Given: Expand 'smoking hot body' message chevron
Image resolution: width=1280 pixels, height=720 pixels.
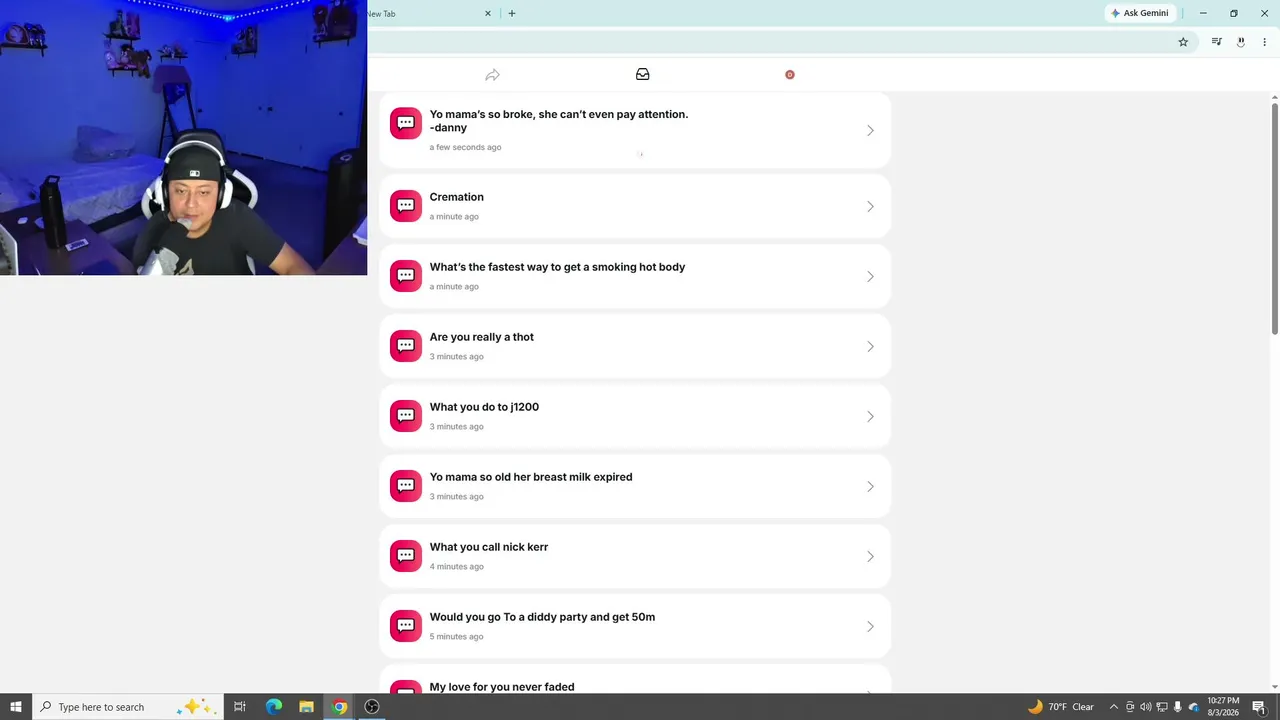Looking at the screenshot, I should tap(870, 276).
